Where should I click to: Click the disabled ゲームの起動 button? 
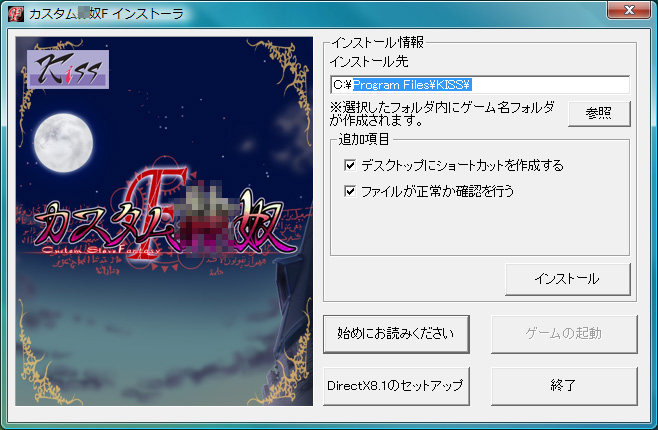(564, 334)
